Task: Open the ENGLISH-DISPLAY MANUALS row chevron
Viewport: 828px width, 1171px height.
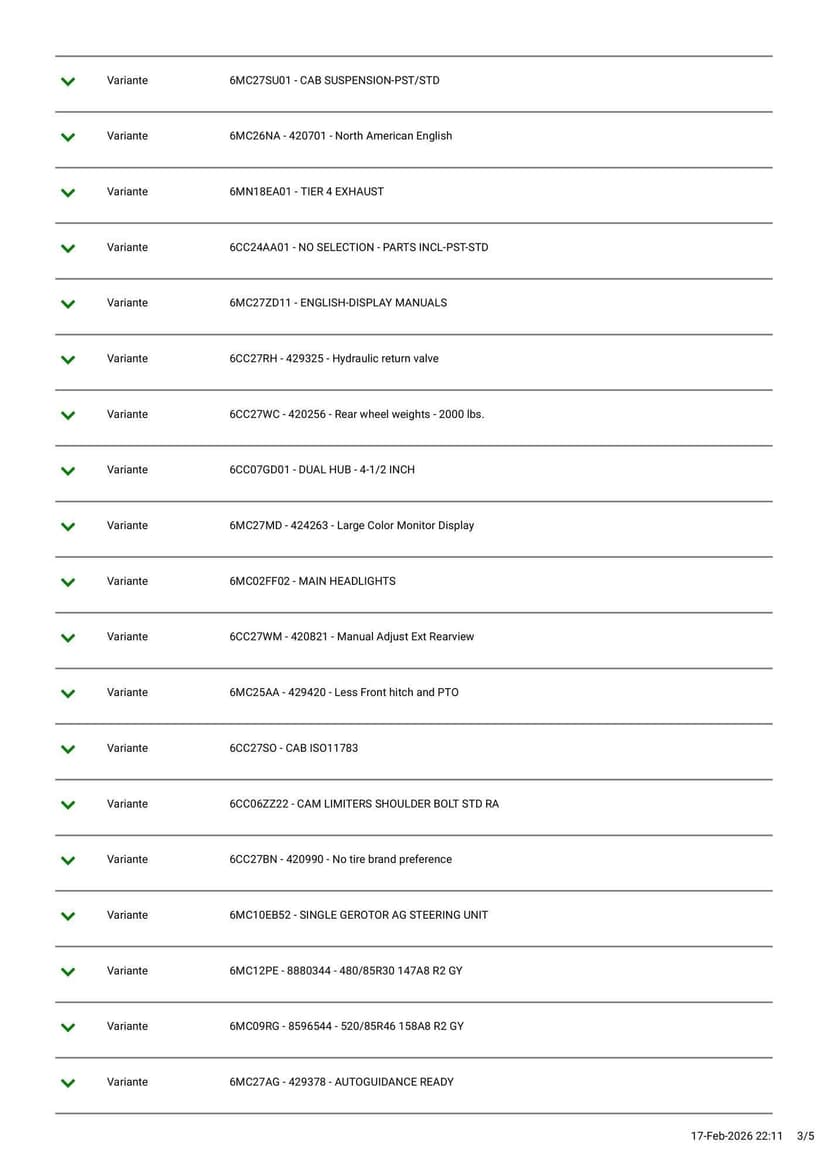Action: 68,304
